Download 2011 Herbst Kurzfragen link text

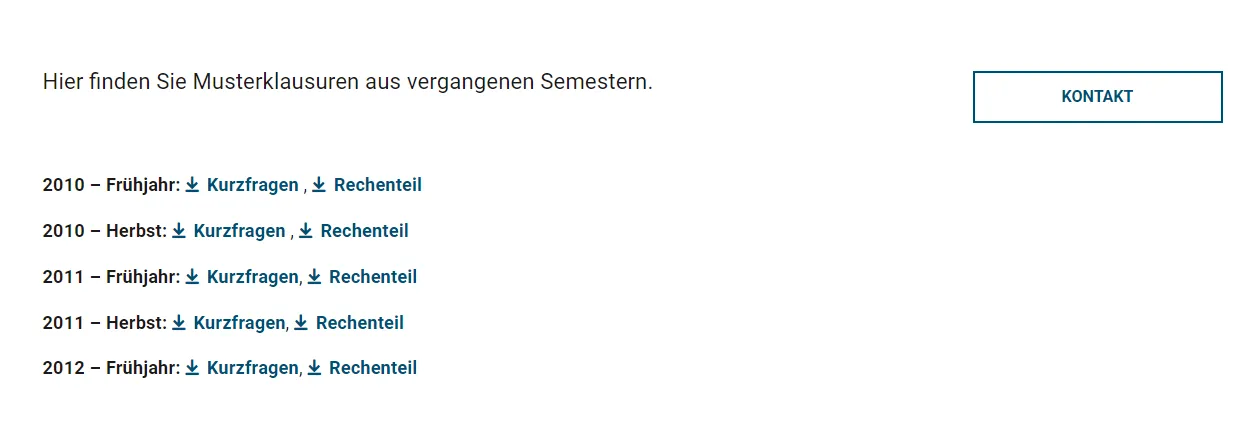(239, 323)
